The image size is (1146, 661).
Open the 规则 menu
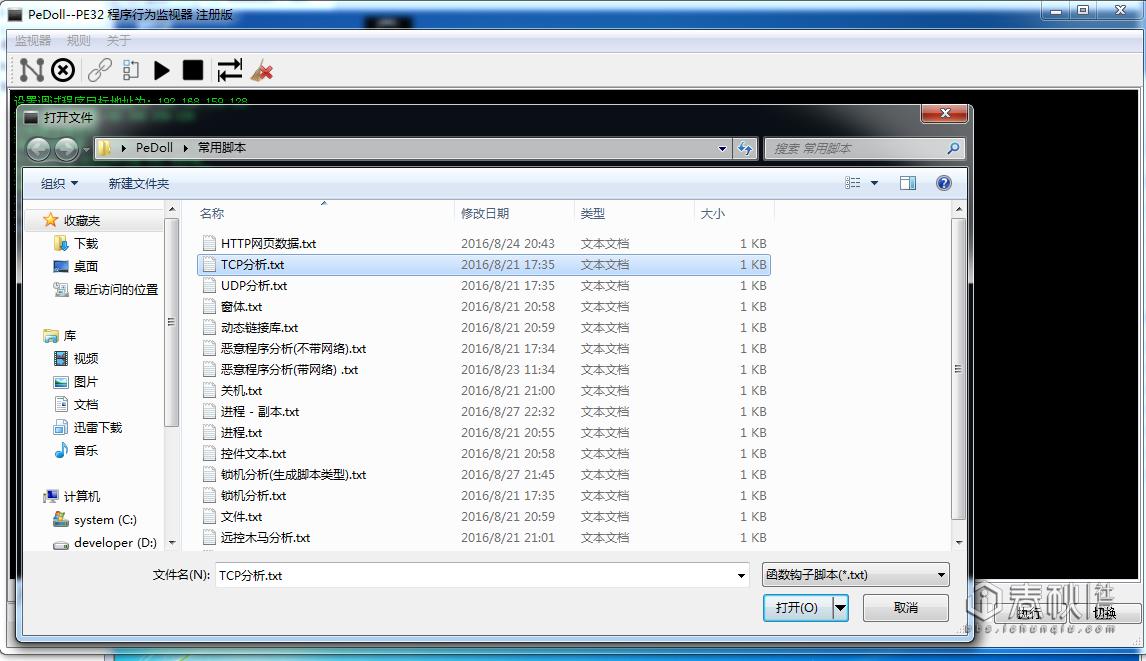78,40
